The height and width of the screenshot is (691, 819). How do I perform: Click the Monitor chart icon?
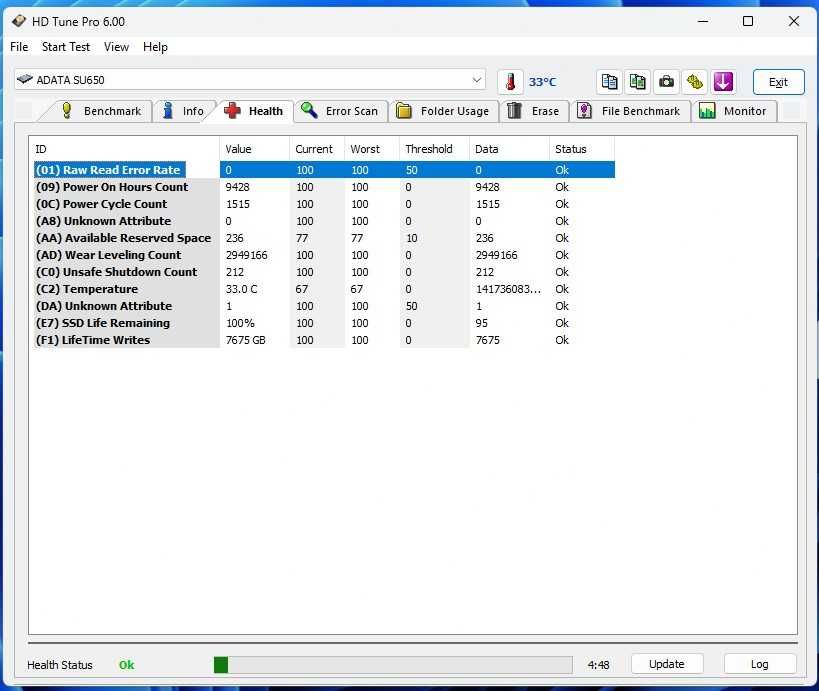click(x=707, y=111)
